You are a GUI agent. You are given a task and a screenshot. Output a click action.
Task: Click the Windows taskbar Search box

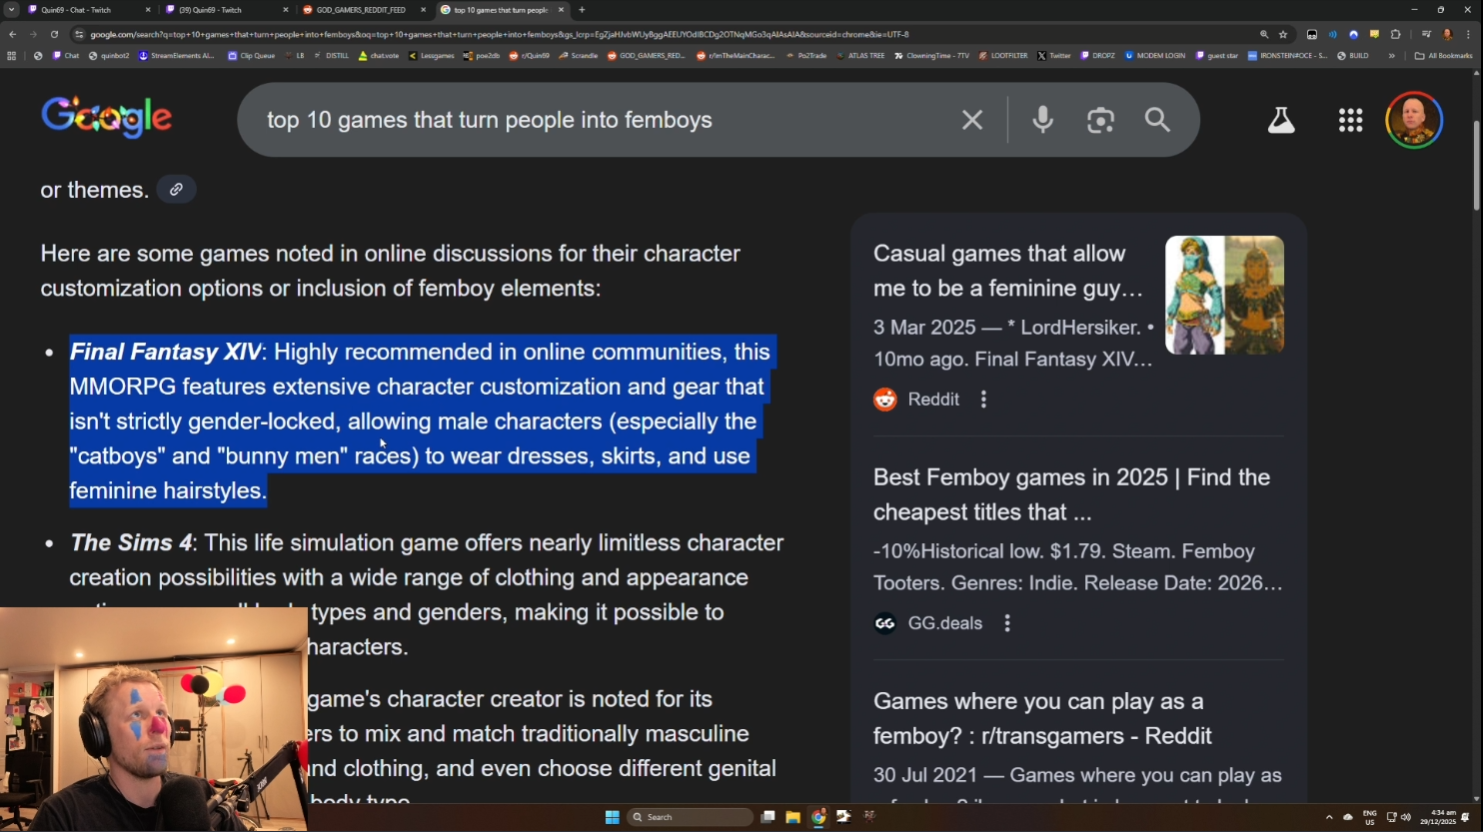tap(690, 817)
